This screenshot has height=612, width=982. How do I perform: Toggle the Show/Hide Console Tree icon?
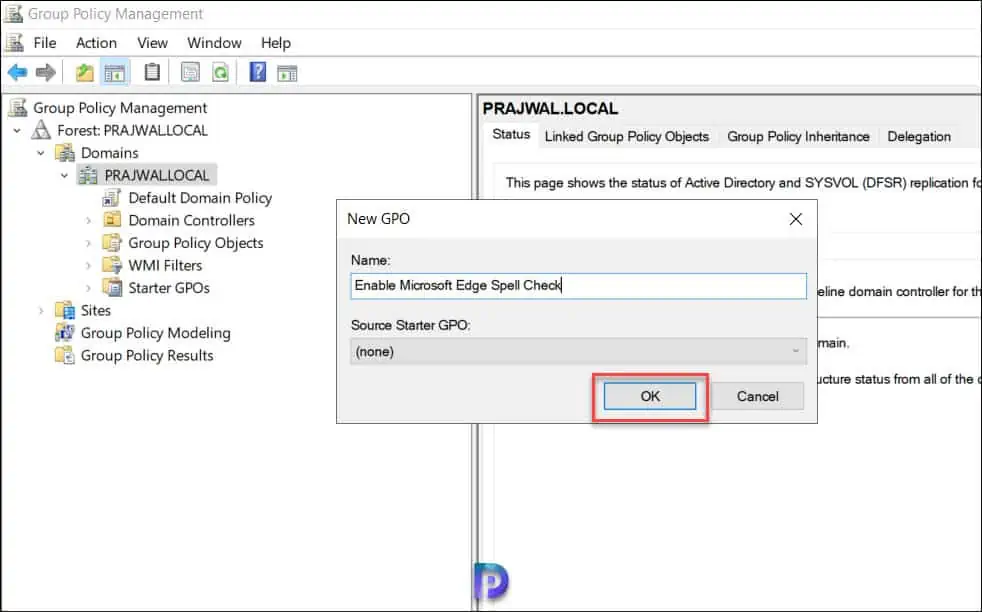click(x=115, y=73)
